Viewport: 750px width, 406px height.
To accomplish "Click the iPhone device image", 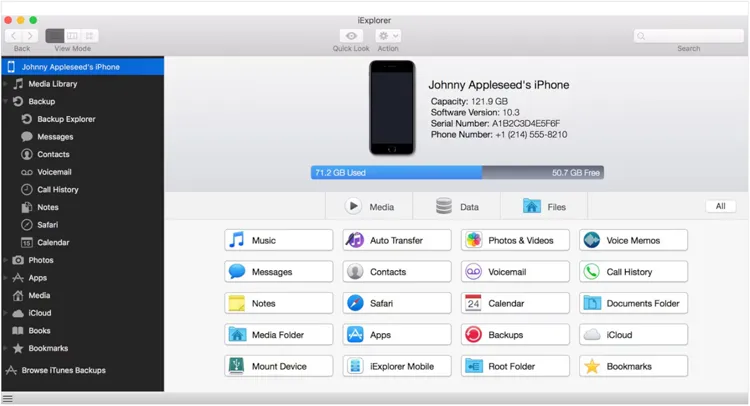I will point(392,108).
